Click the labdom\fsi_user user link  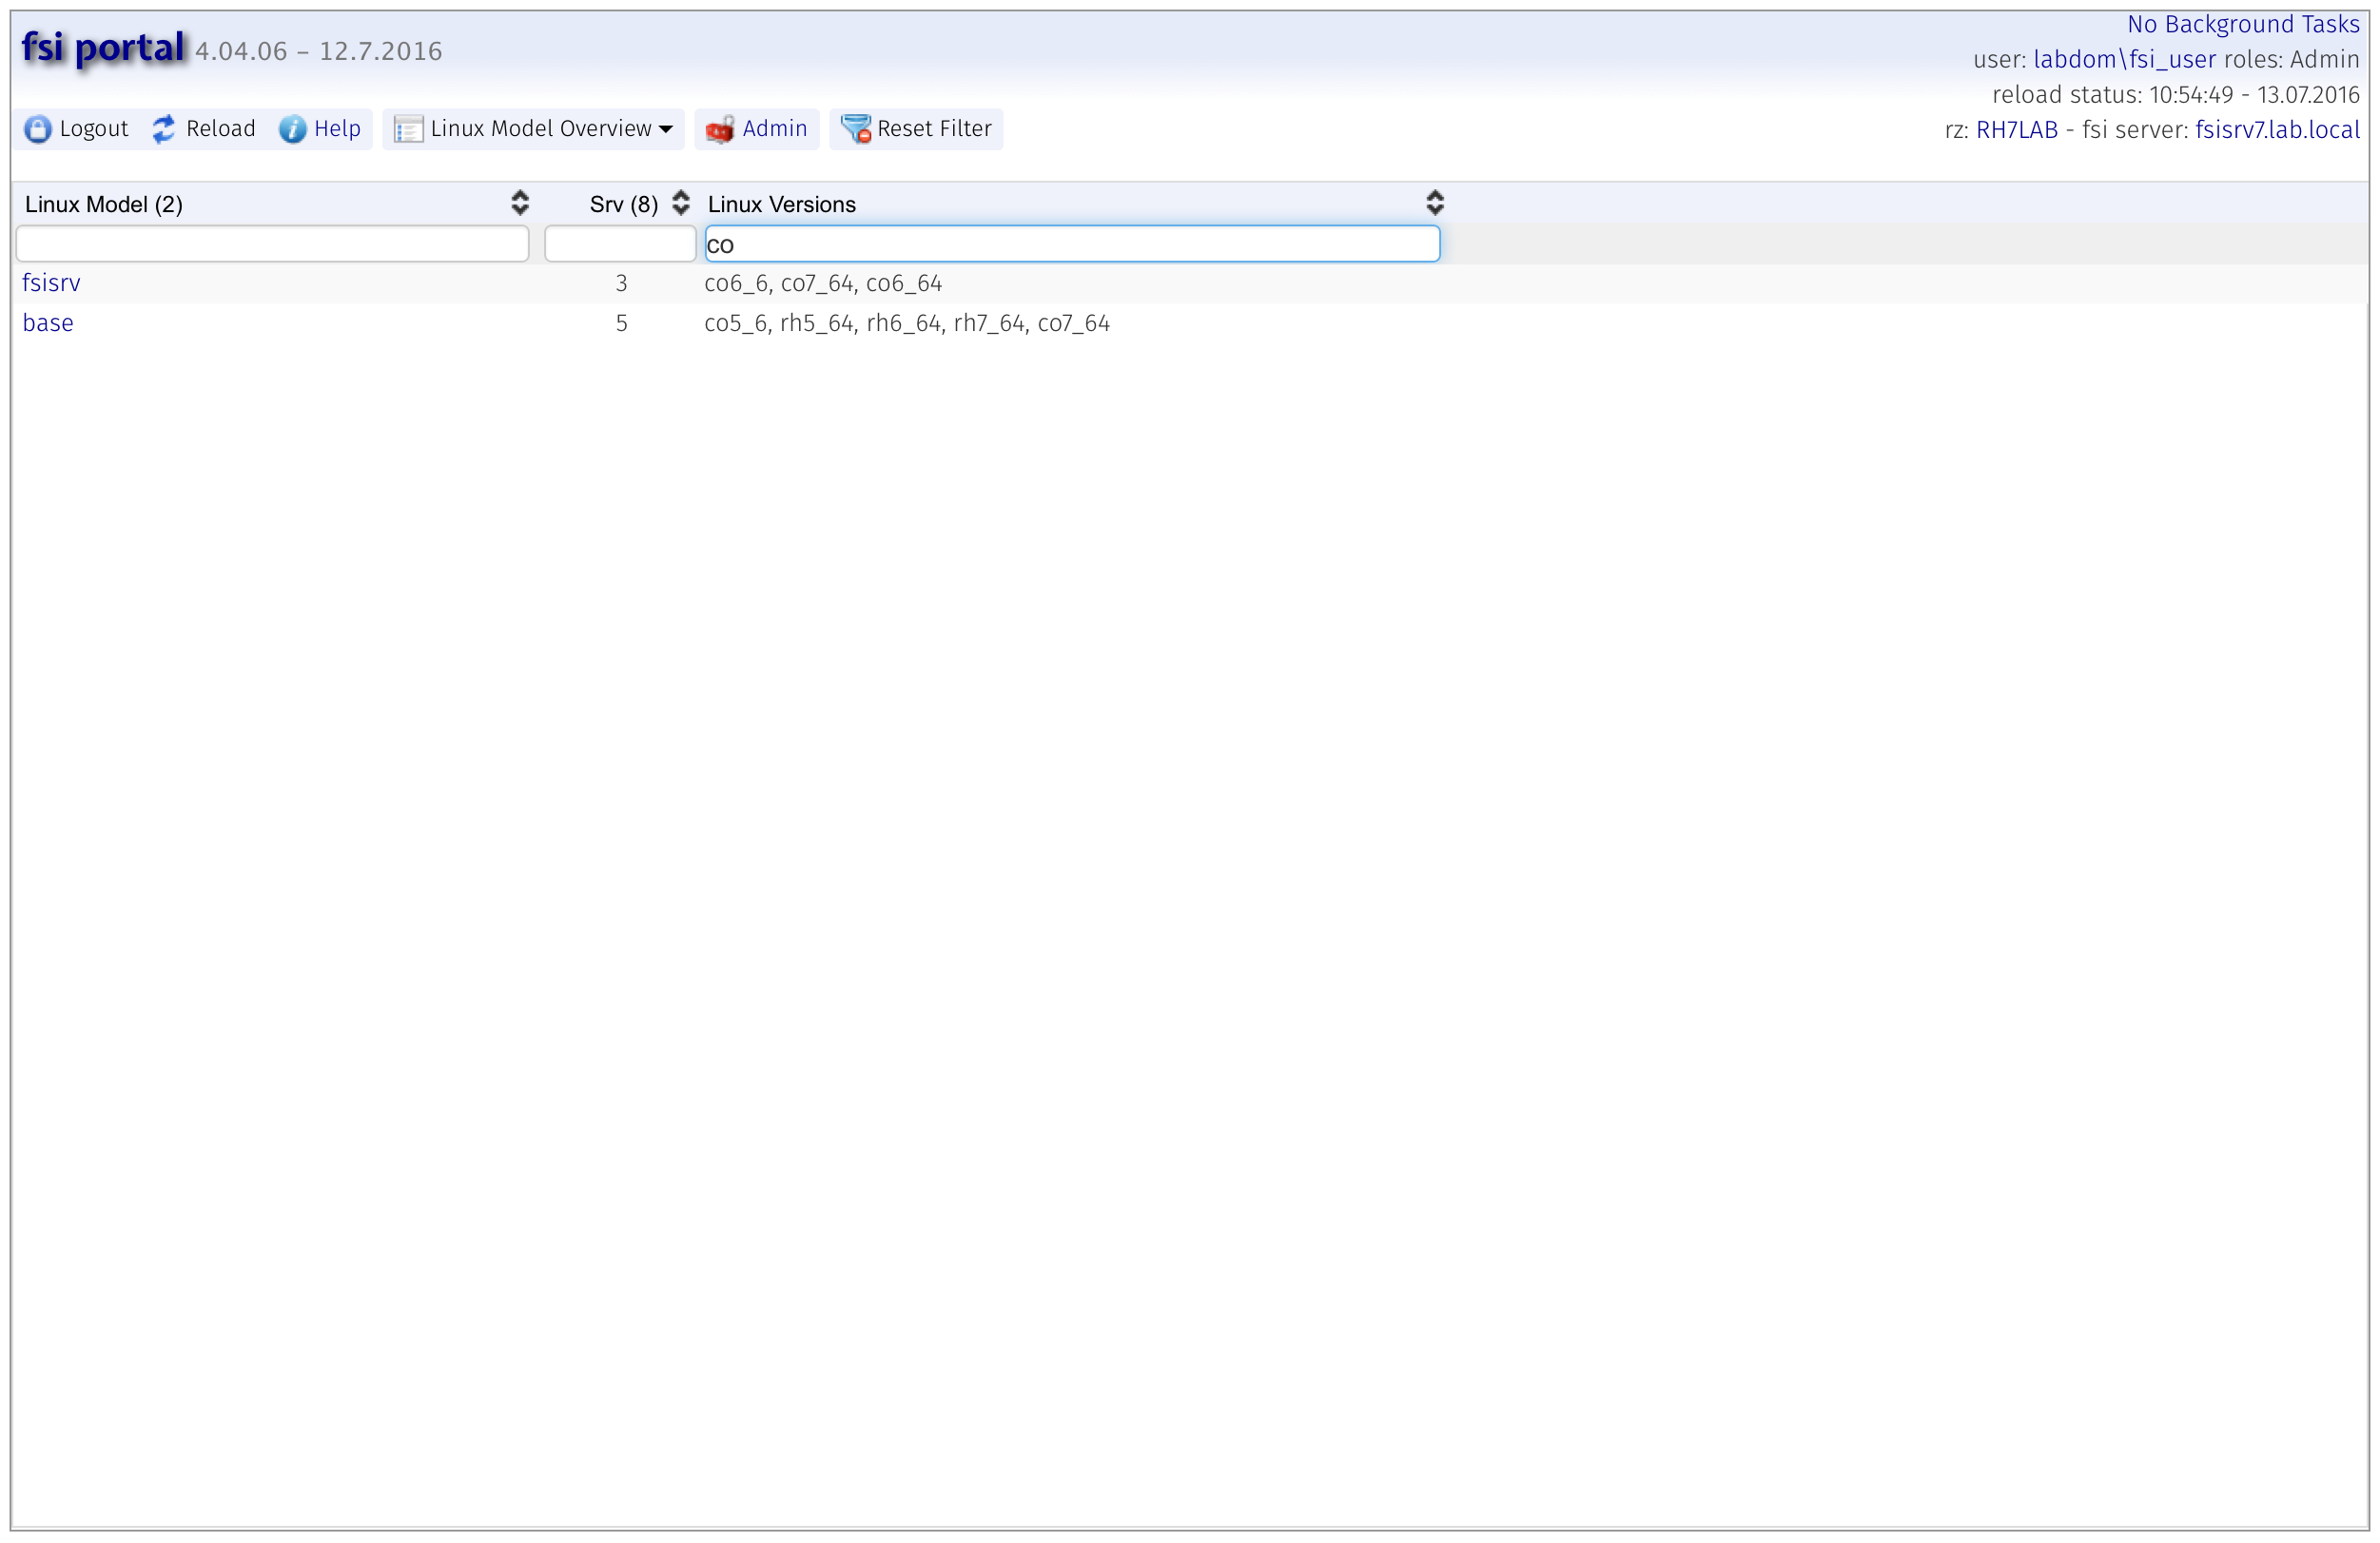click(x=2124, y=60)
